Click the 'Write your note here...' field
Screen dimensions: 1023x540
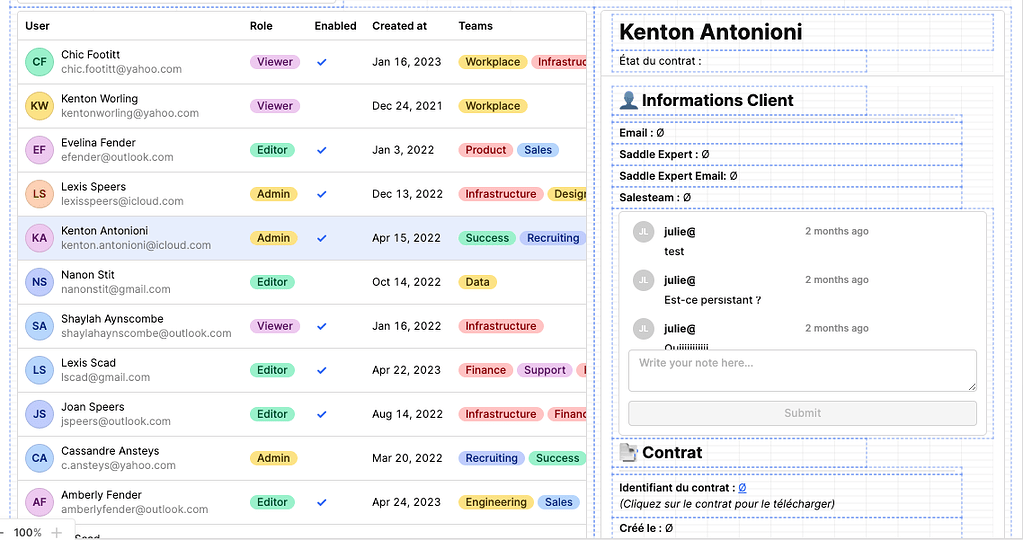[802, 370]
